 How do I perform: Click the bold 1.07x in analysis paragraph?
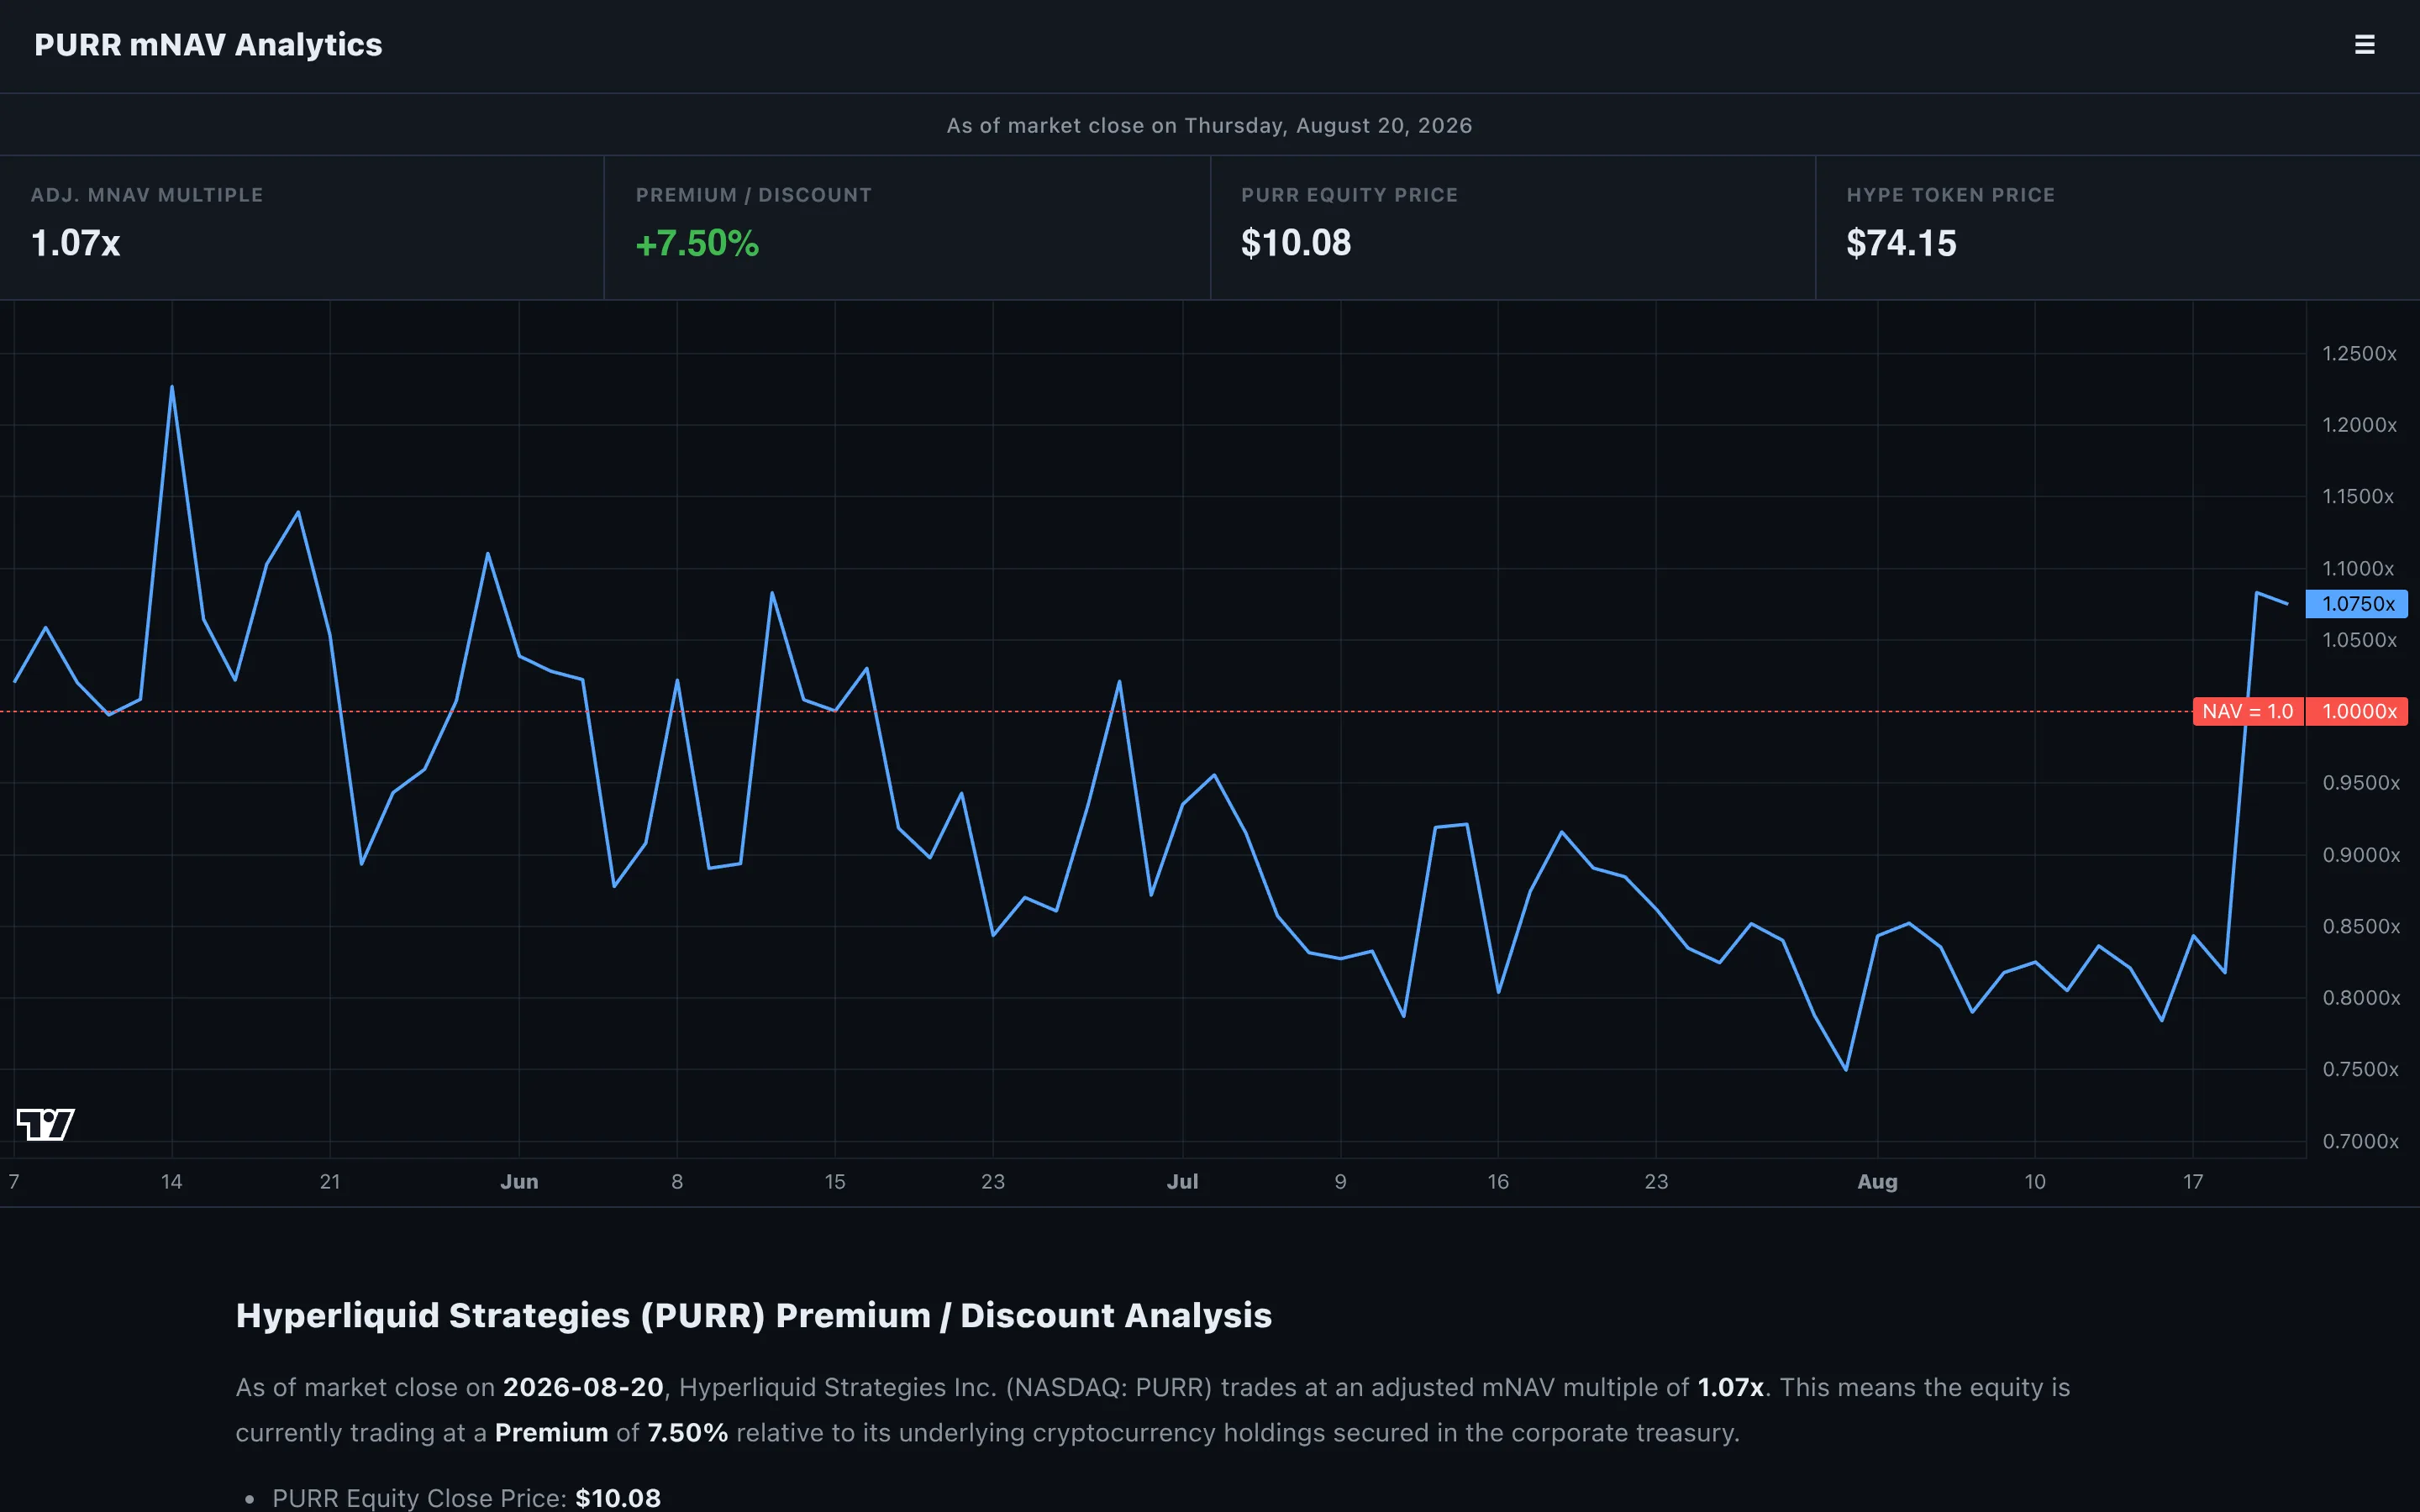pos(1730,1388)
